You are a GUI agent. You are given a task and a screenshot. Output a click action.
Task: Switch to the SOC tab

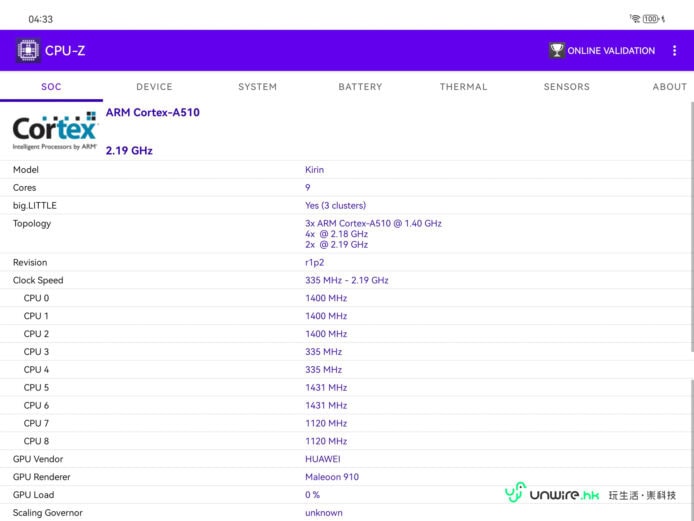(x=51, y=87)
